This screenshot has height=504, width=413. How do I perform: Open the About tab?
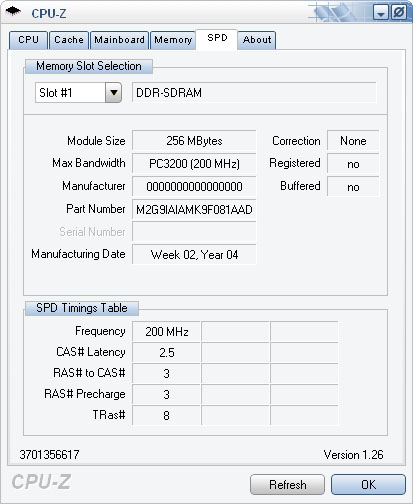pos(257,40)
